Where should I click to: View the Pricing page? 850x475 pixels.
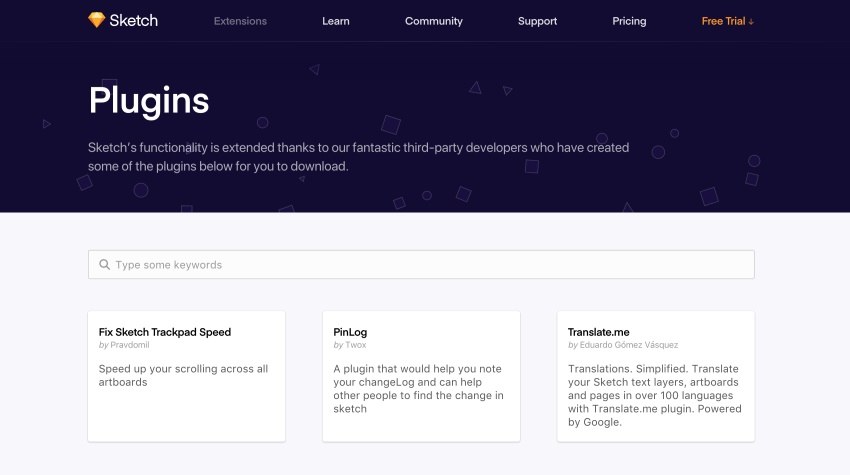629,21
